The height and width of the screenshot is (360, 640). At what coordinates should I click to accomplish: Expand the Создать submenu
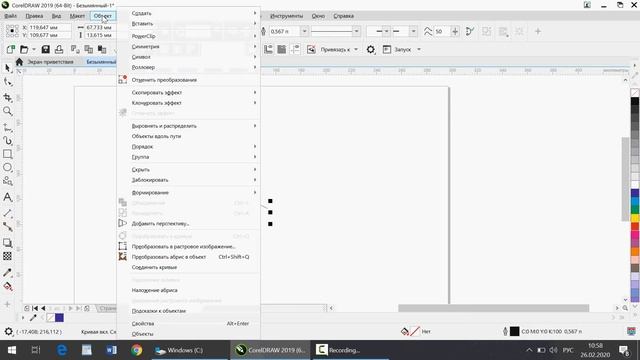[189, 13]
